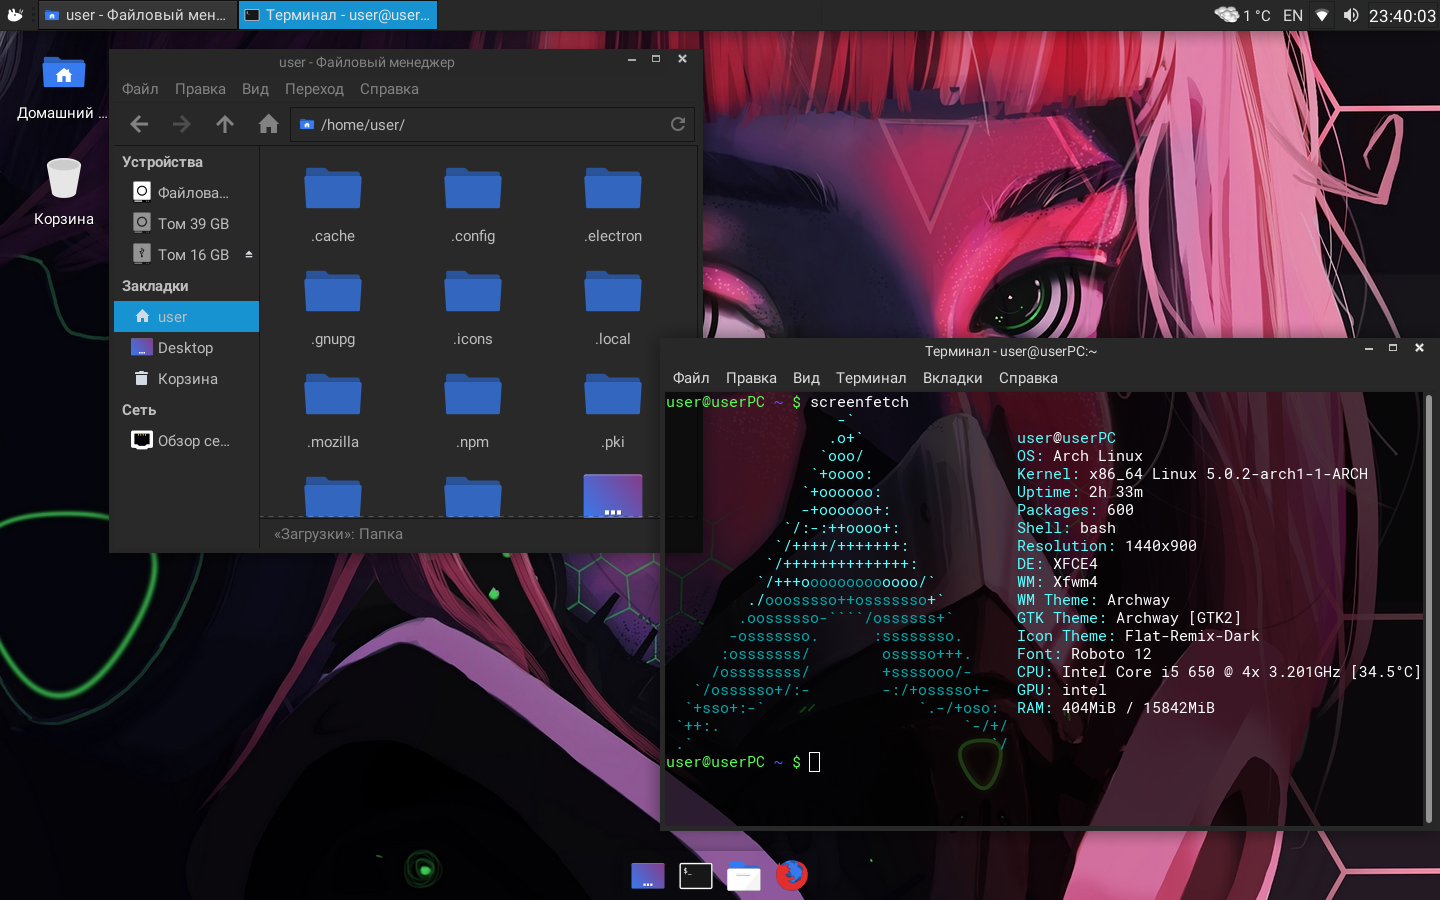
Task: Open terminal Вкладки menu
Action: point(952,378)
